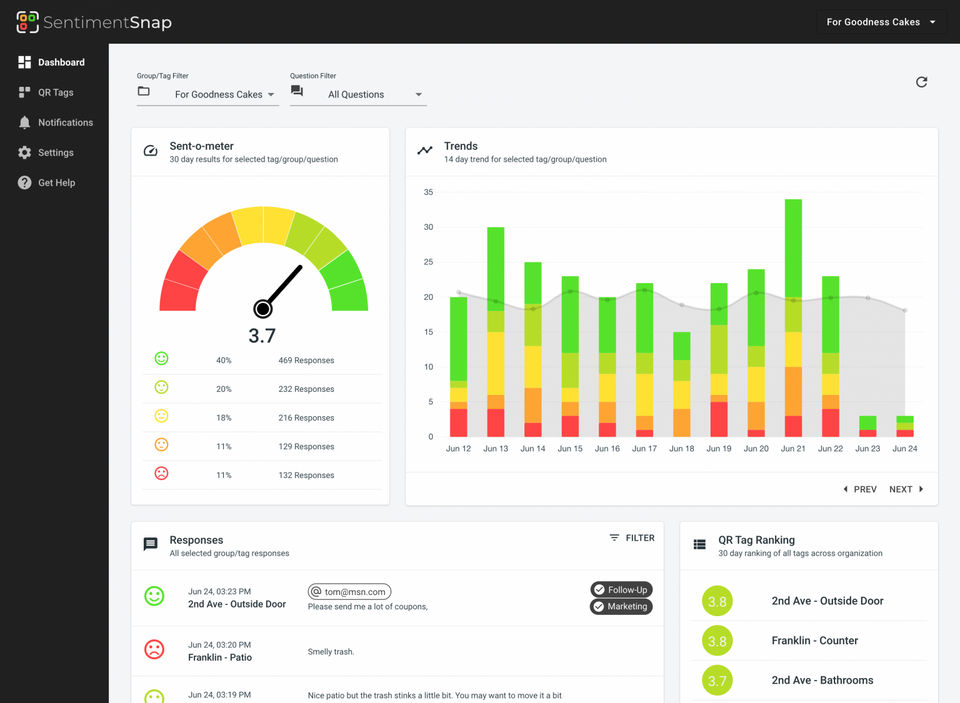Click the Sent-o-meter gauge header icon
Viewport: 960px width, 703px height.
click(151, 151)
